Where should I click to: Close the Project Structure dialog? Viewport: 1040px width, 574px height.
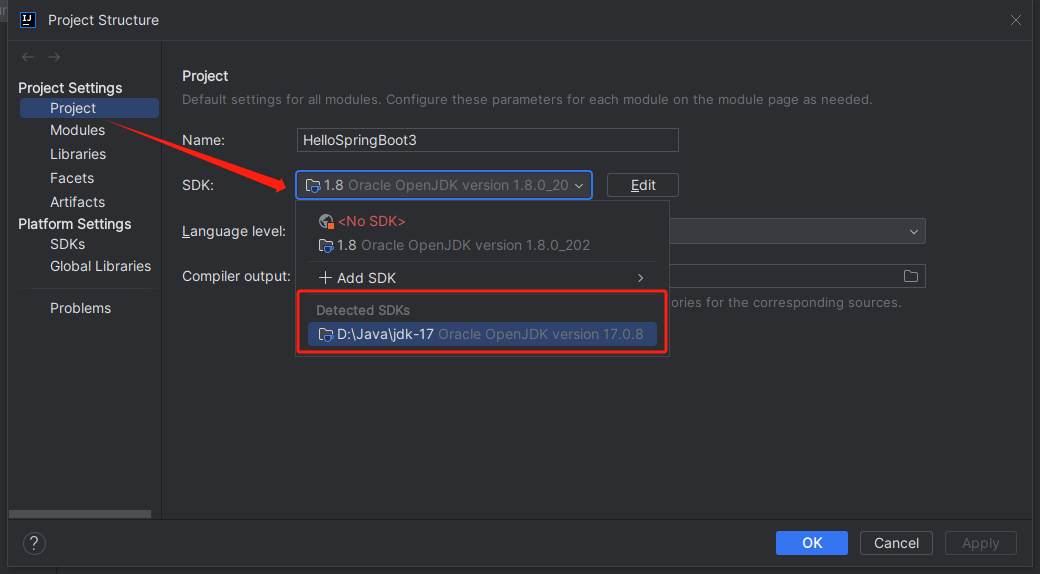[1015, 20]
